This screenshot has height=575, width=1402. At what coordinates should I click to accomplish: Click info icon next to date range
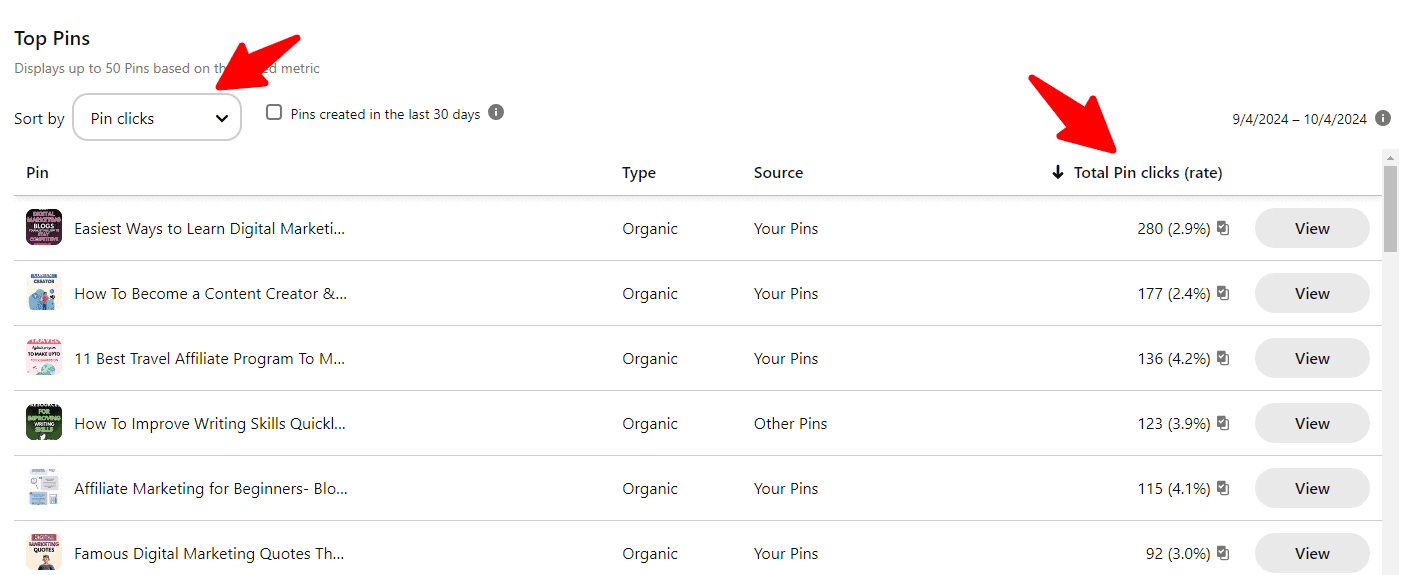click(x=1383, y=118)
